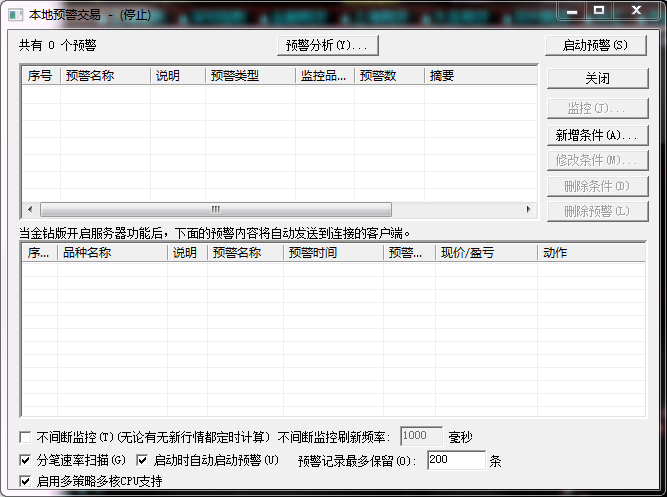Screen dimensions: 667x497
Task: Click the upper list's horizontal scrollbar thumb
Action: 216,209
